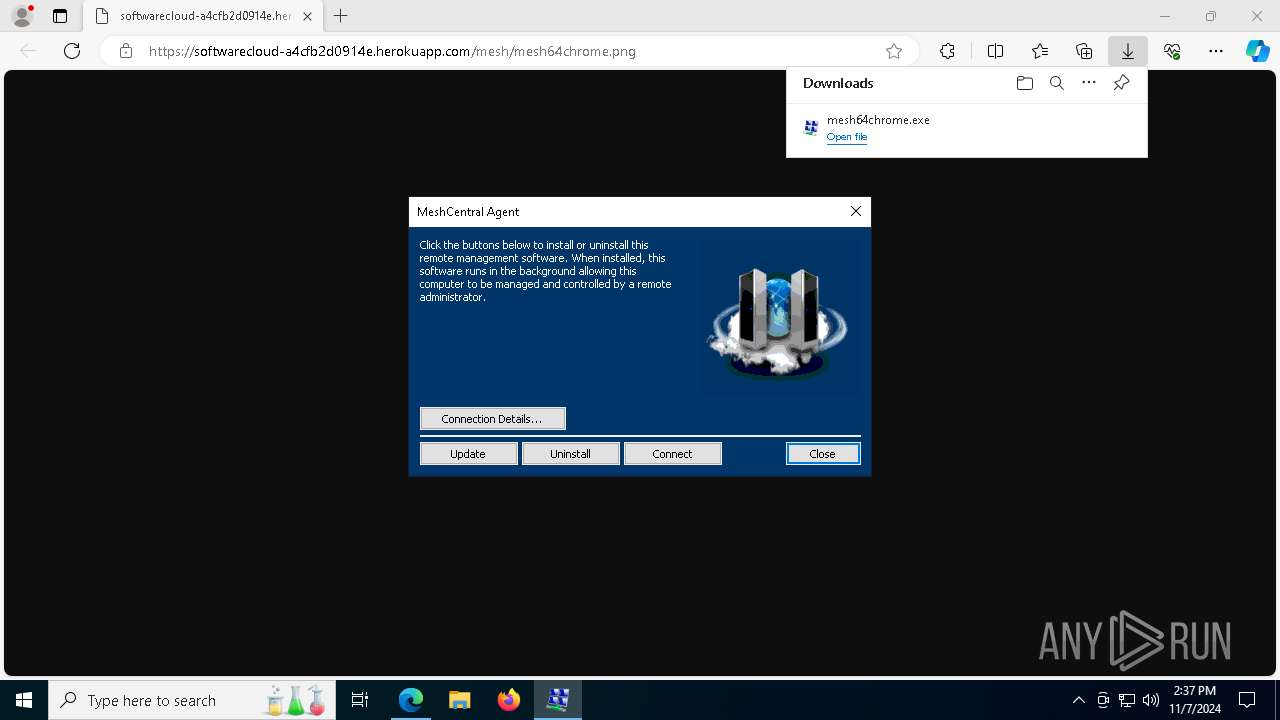The height and width of the screenshot is (720, 1280).
Task: Close MeshCentral Agent dialog with X
Action: pyautogui.click(x=856, y=211)
